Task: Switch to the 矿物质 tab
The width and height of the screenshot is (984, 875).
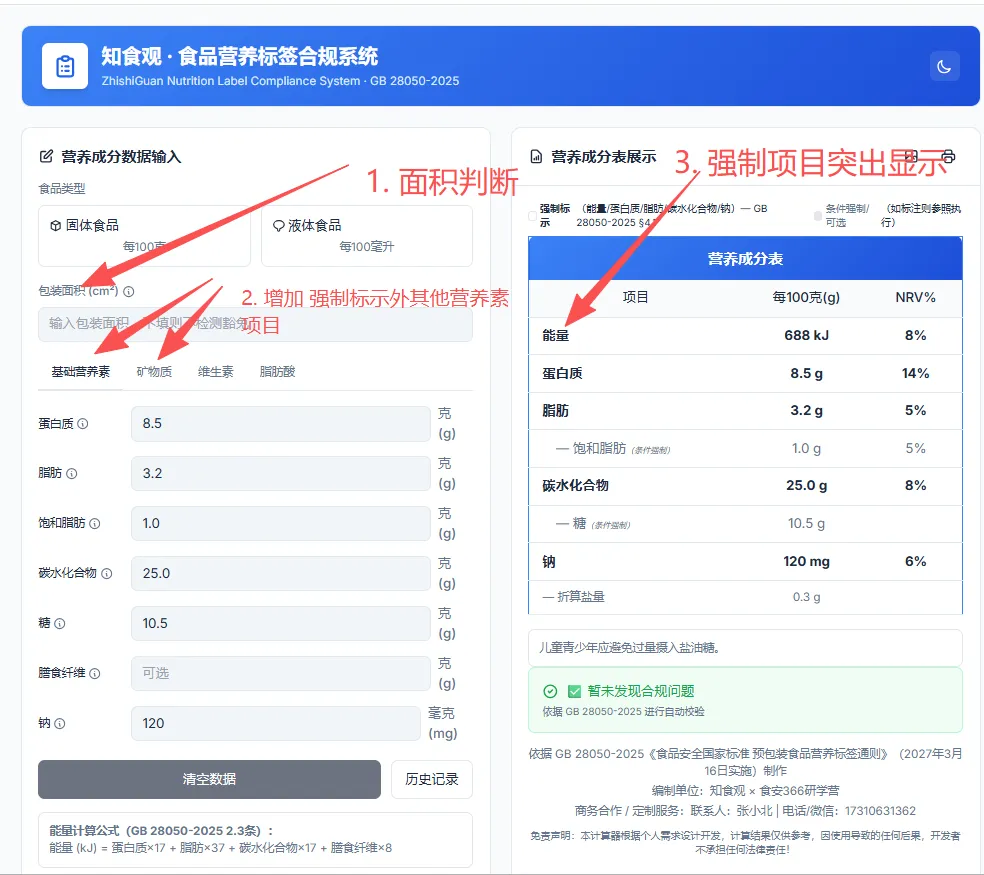Action: click(155, 371)
